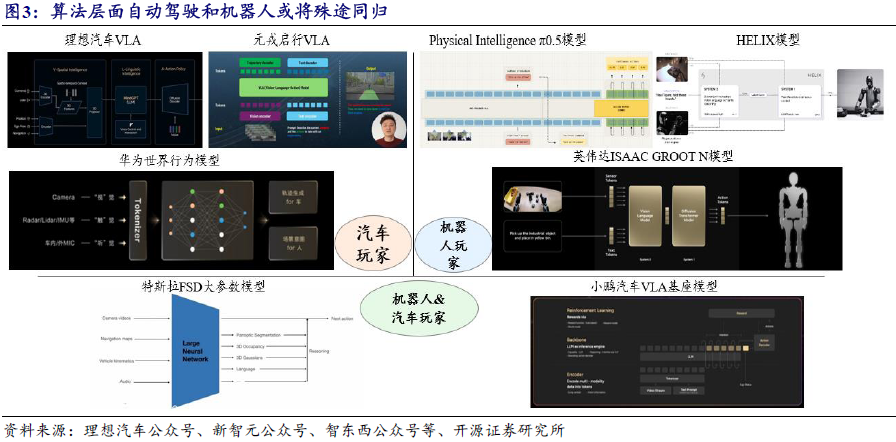Click the presenter's round portrait in 元戎启行 slide
This screenshot has height=442, width=896.
389,128
